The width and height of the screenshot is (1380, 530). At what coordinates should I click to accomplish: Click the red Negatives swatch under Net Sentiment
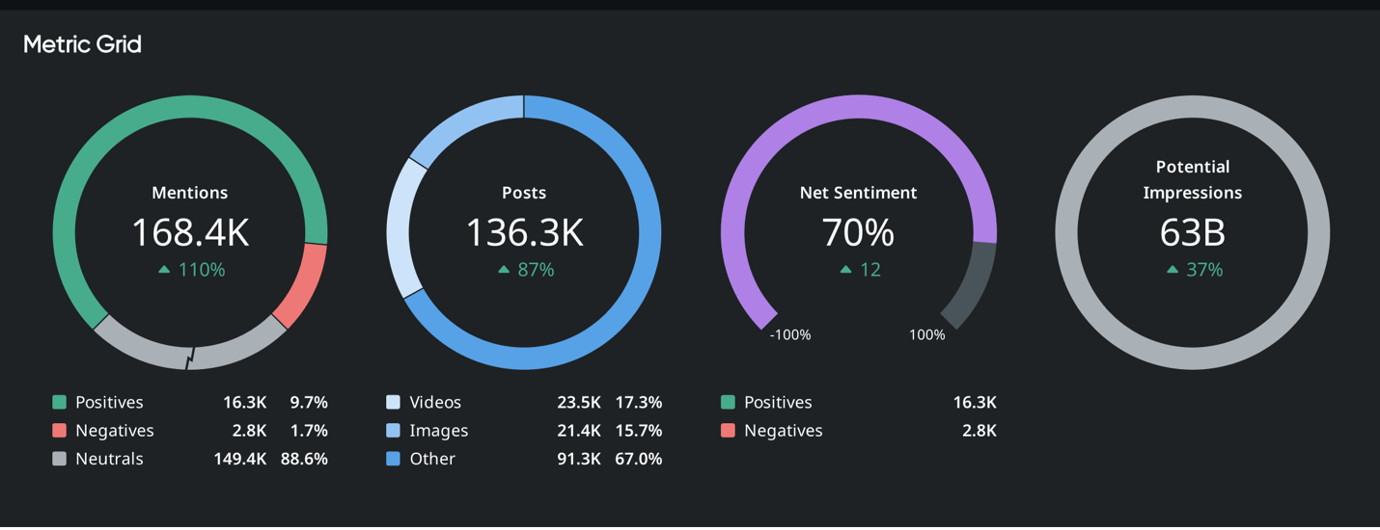click(727, 431)
